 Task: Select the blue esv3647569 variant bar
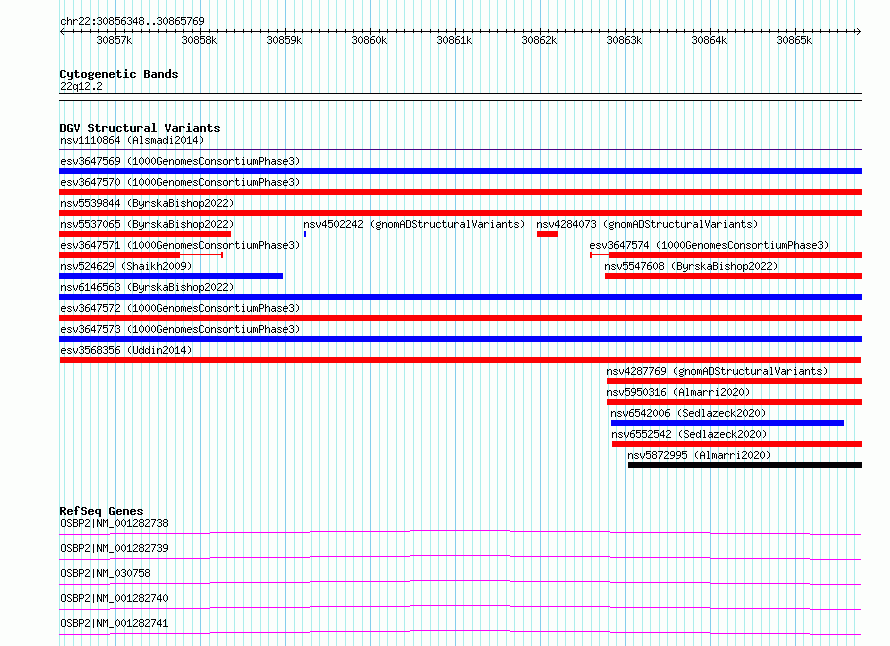pyautogui.click(x=460, y=171)
